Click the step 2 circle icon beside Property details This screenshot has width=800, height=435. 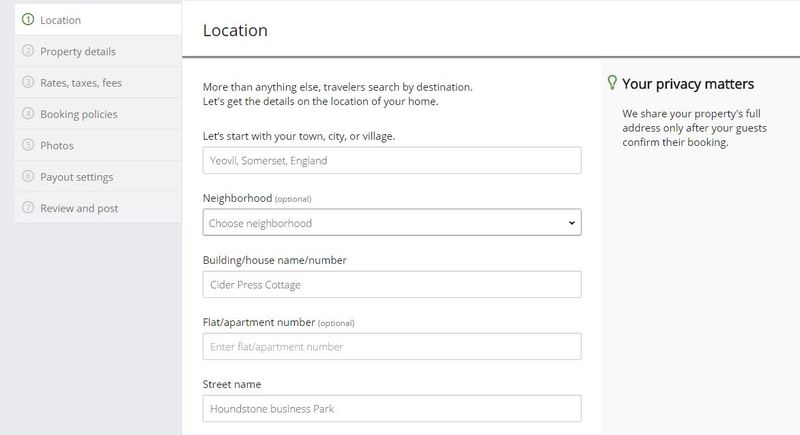(28, 50)
